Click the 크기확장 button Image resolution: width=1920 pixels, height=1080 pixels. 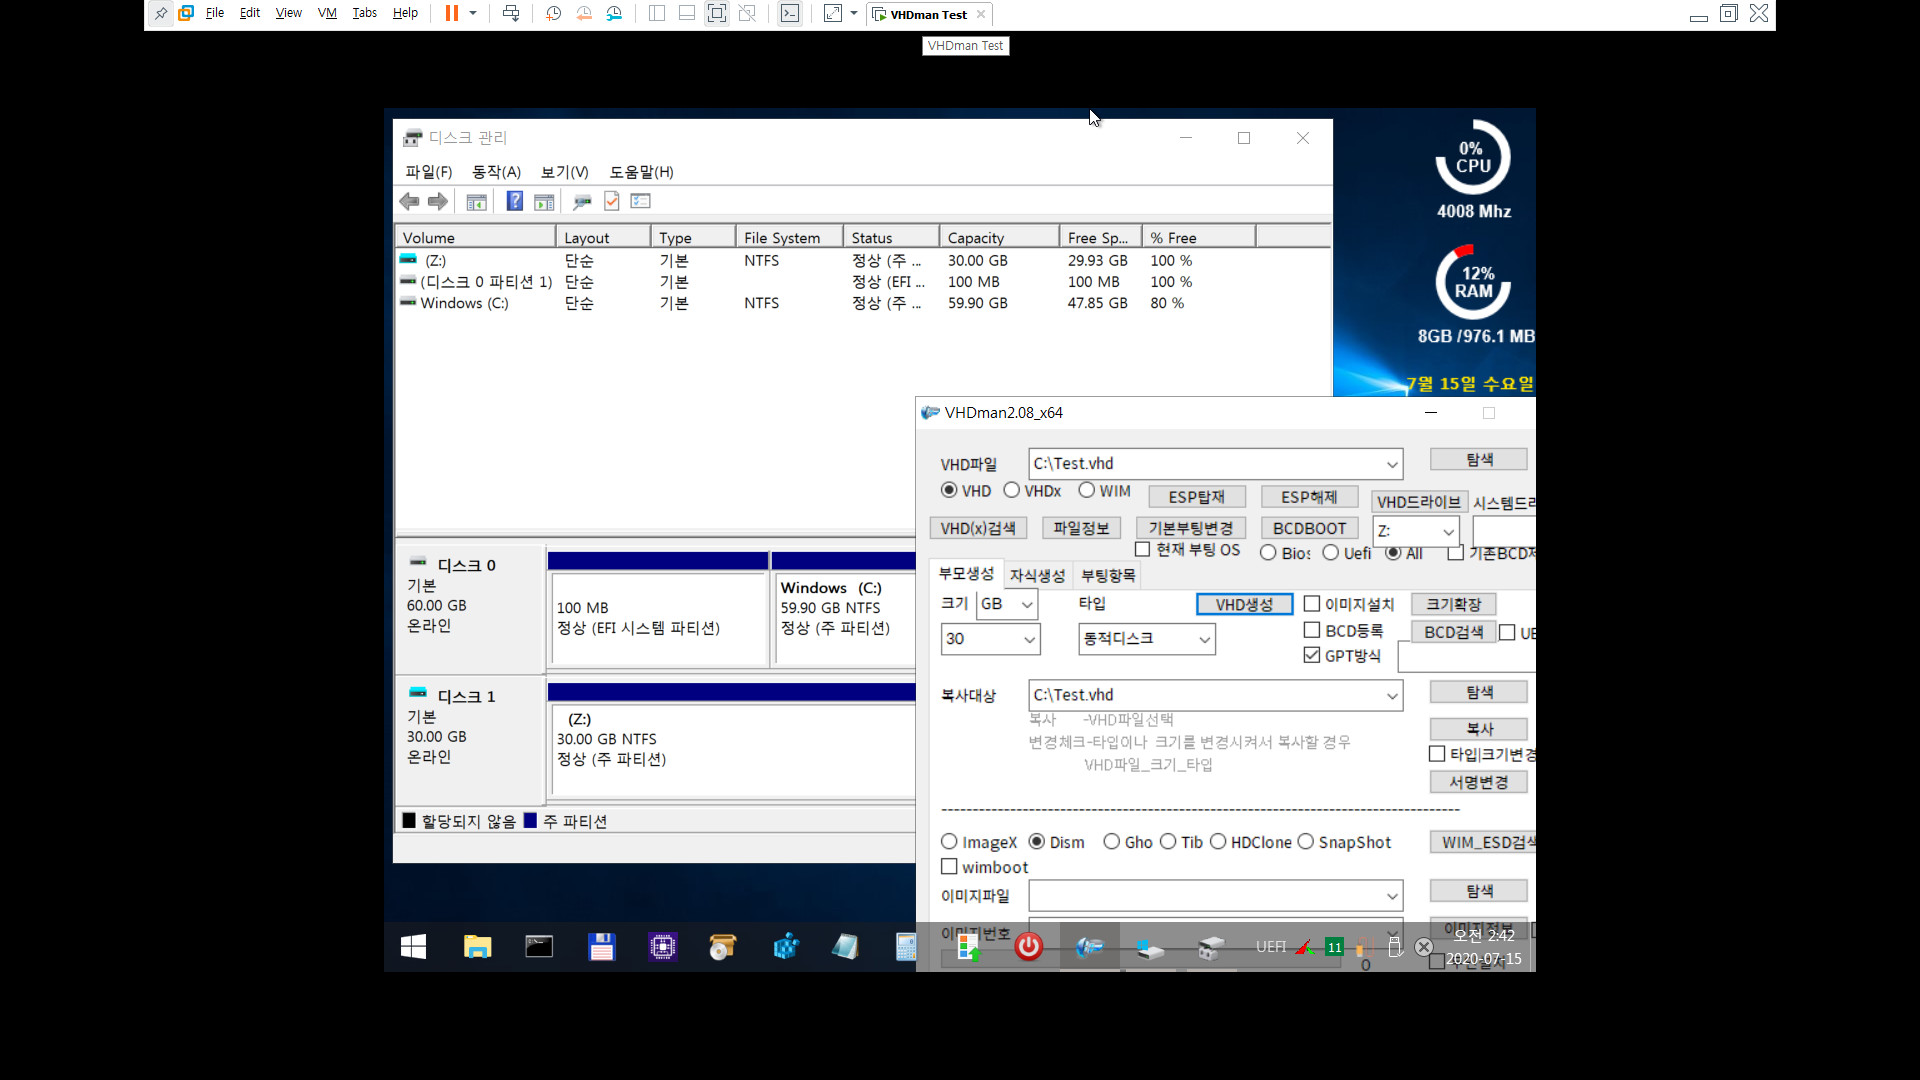[x=1453, y=604]
